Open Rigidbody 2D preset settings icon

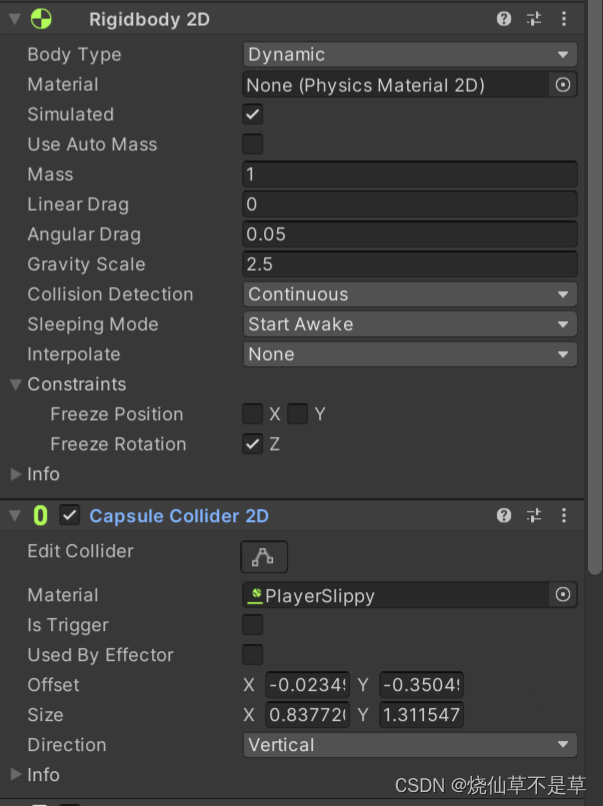[534, 19]
